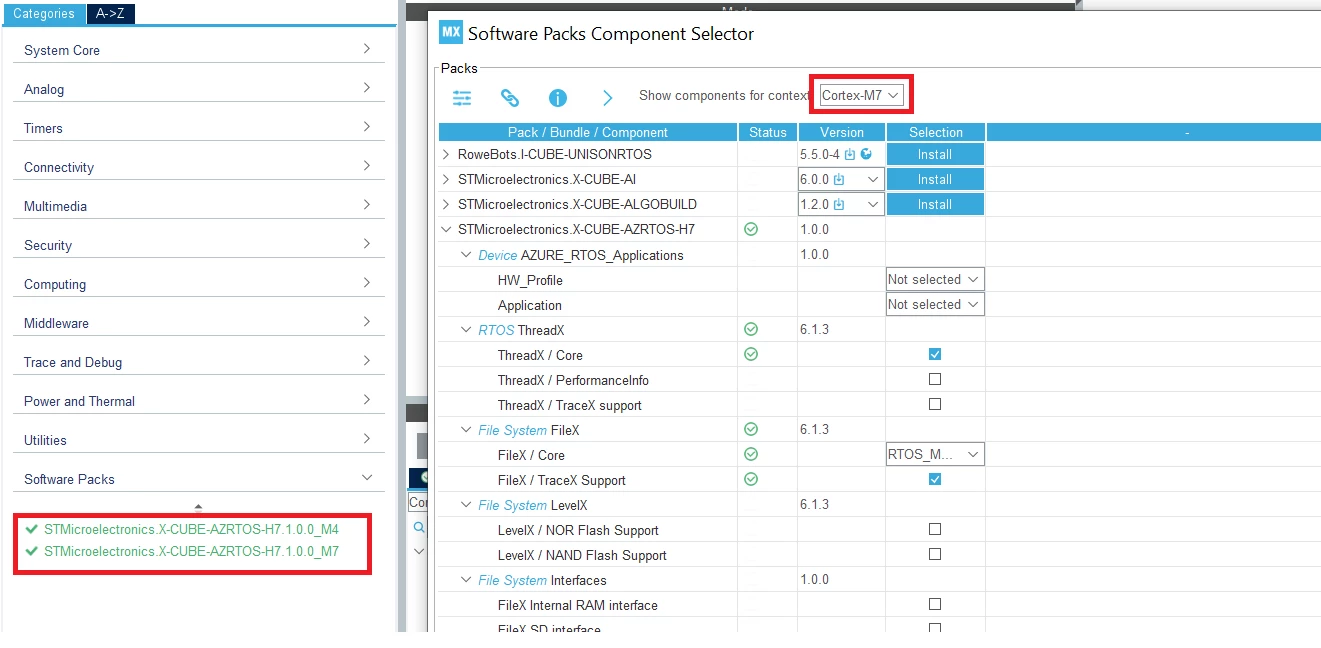Viewport: 1321px width, 648px height.
Task: Open the pack filters sliders icon
Action: (462, 98)
